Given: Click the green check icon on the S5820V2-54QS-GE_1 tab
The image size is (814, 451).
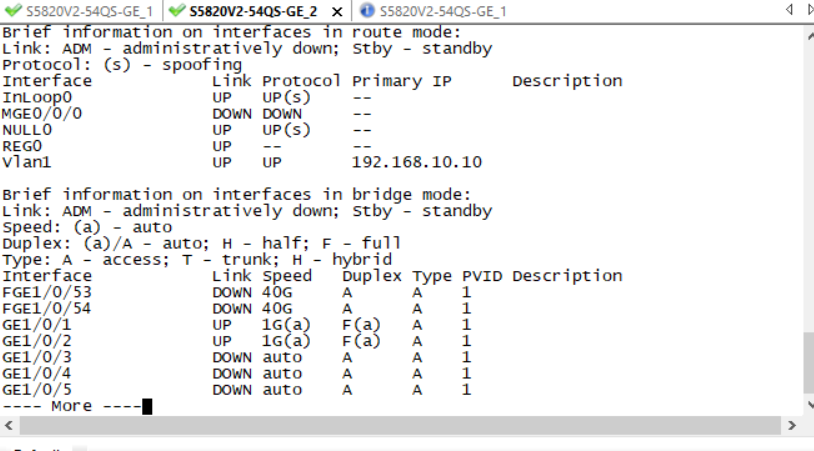Looking at the screenshot, I should pos(13,11).
